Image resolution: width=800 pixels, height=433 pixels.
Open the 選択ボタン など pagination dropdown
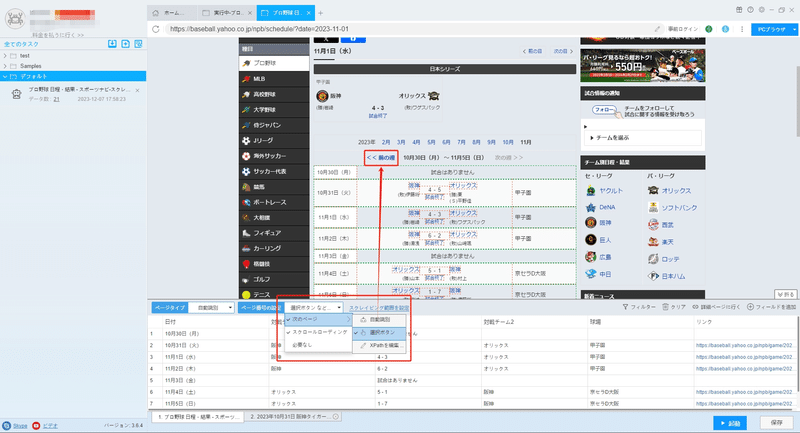click(x=314, y=308)
